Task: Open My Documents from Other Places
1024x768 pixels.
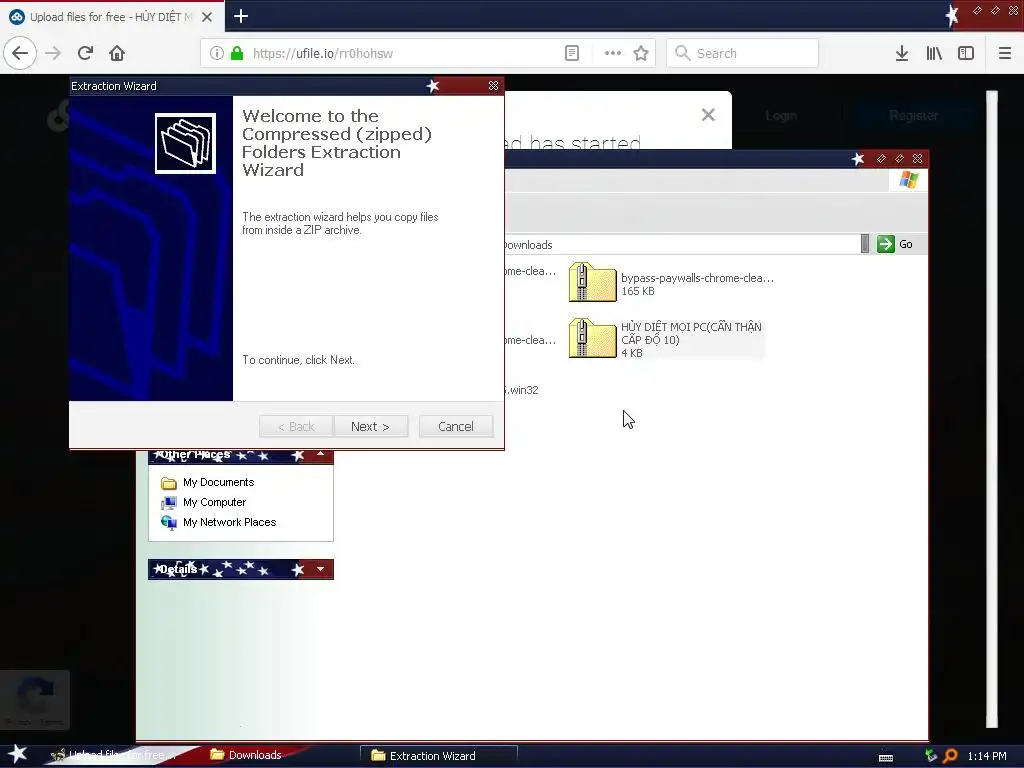Action: (218, 482)
